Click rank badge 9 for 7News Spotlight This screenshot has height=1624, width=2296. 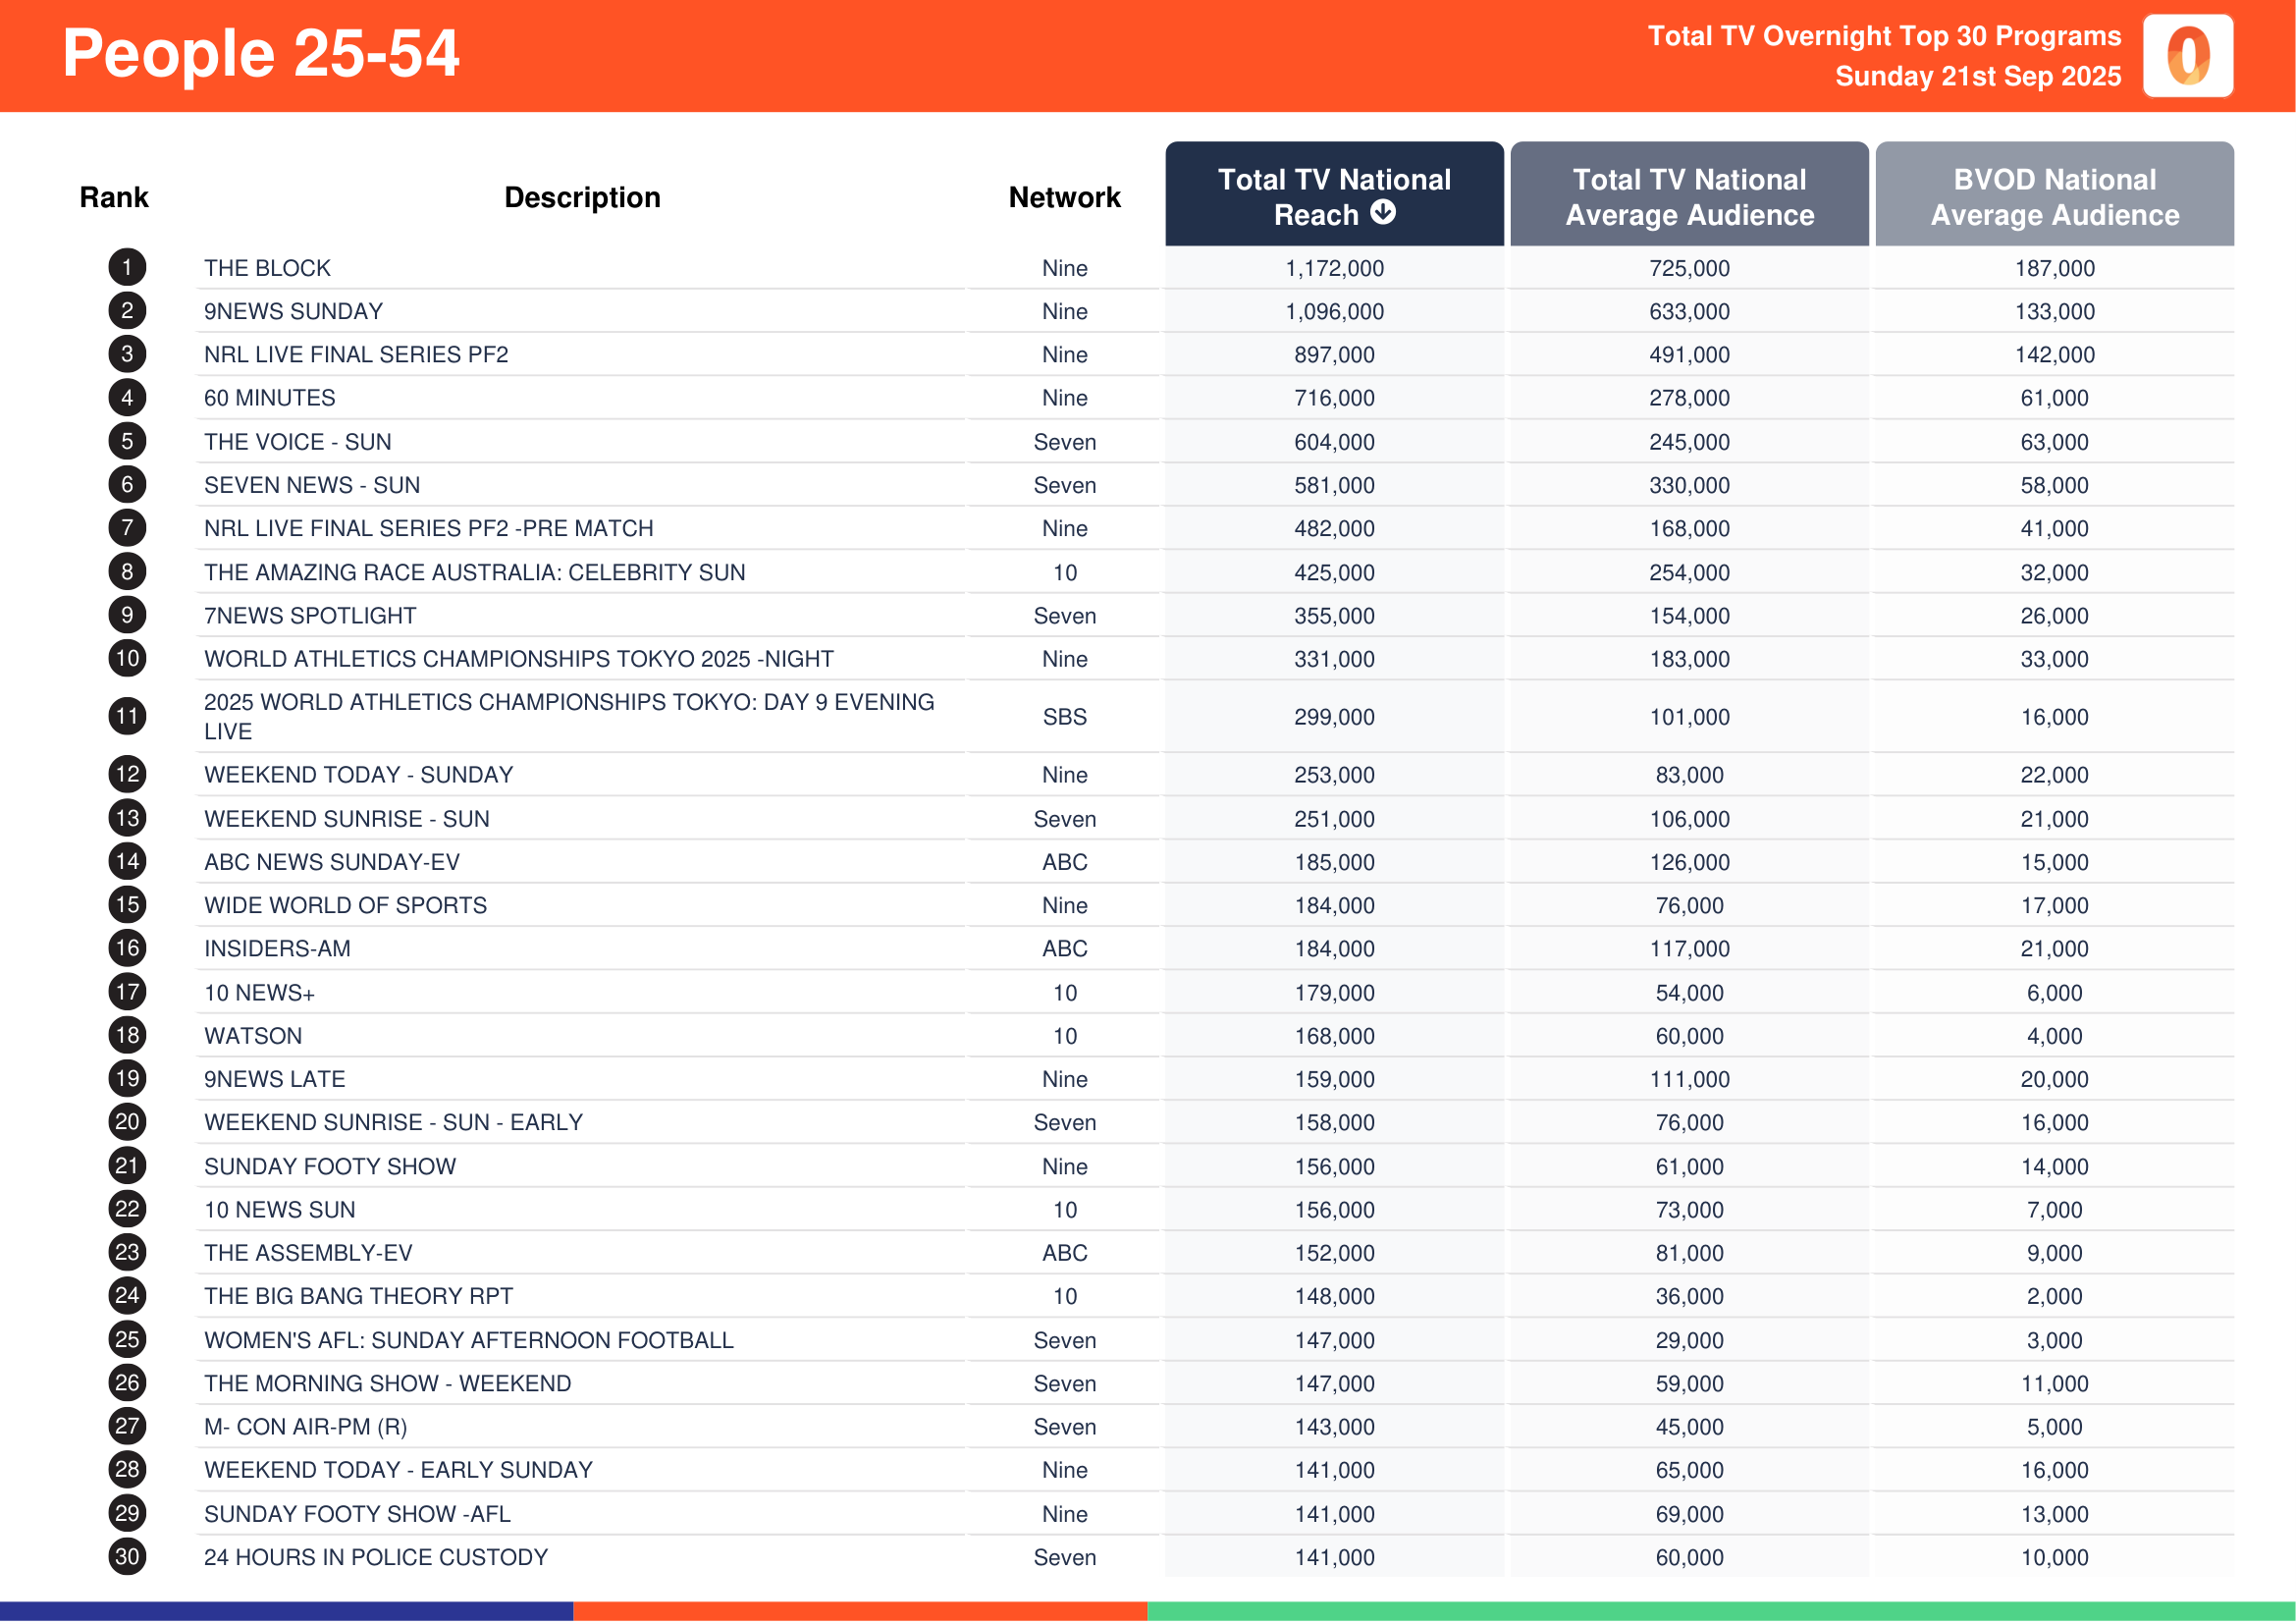[x=127, y=615]
